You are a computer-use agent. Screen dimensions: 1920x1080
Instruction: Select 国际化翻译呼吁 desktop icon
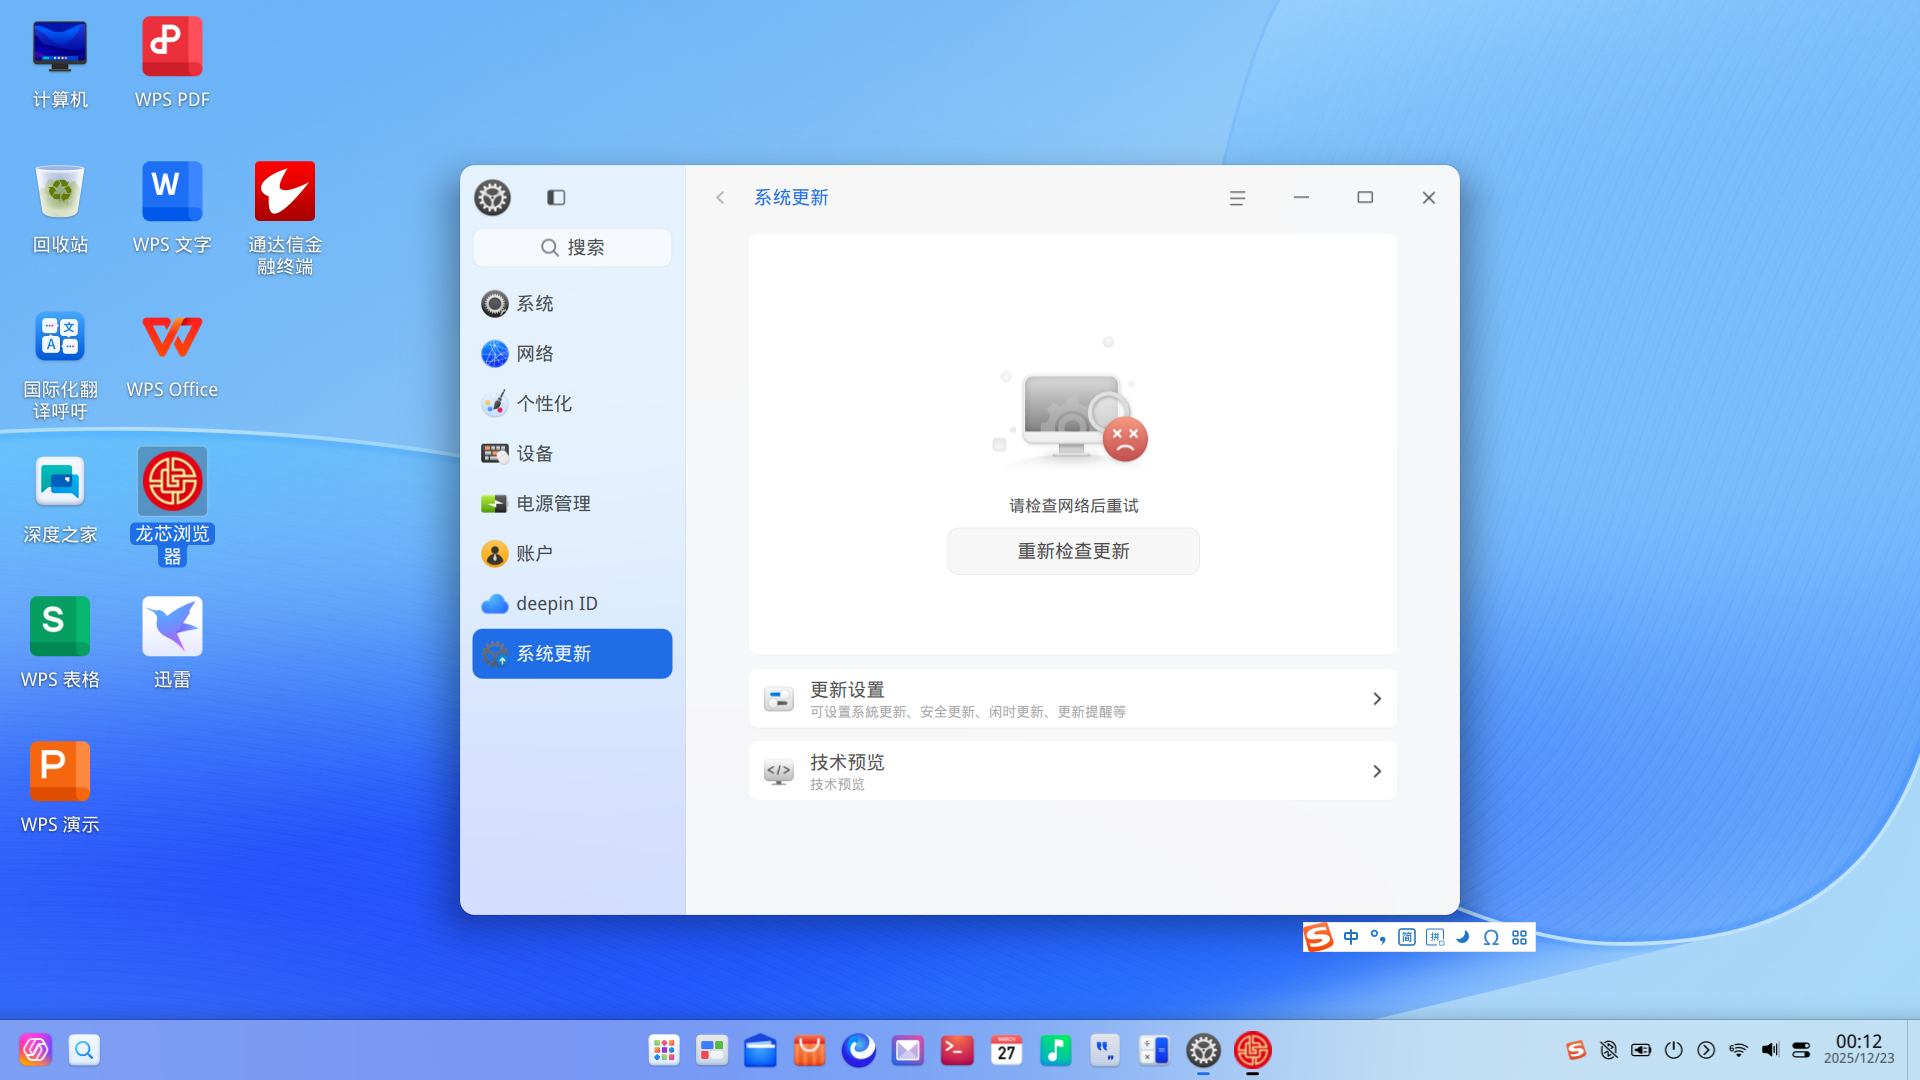pos(60,364)
